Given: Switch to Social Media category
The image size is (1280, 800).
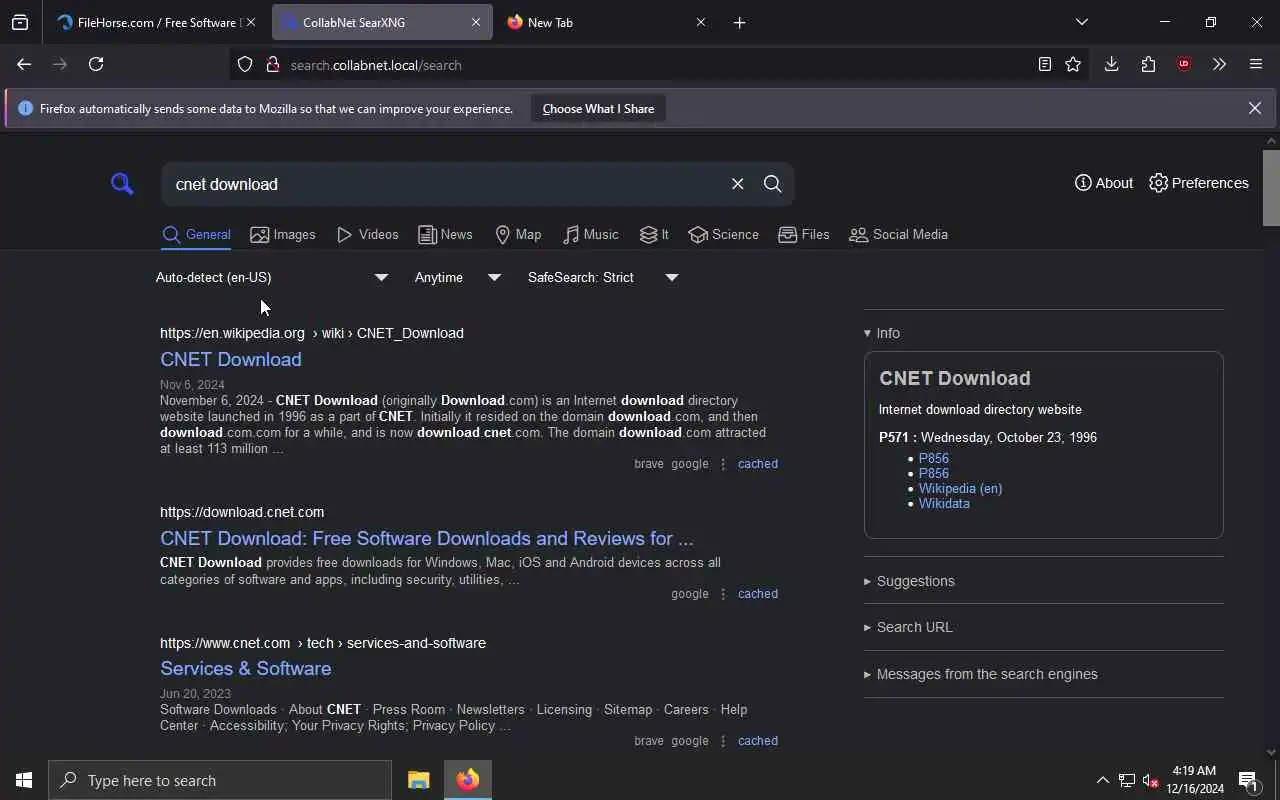Looking at the screenshot, I should click(x=898, y=235).
